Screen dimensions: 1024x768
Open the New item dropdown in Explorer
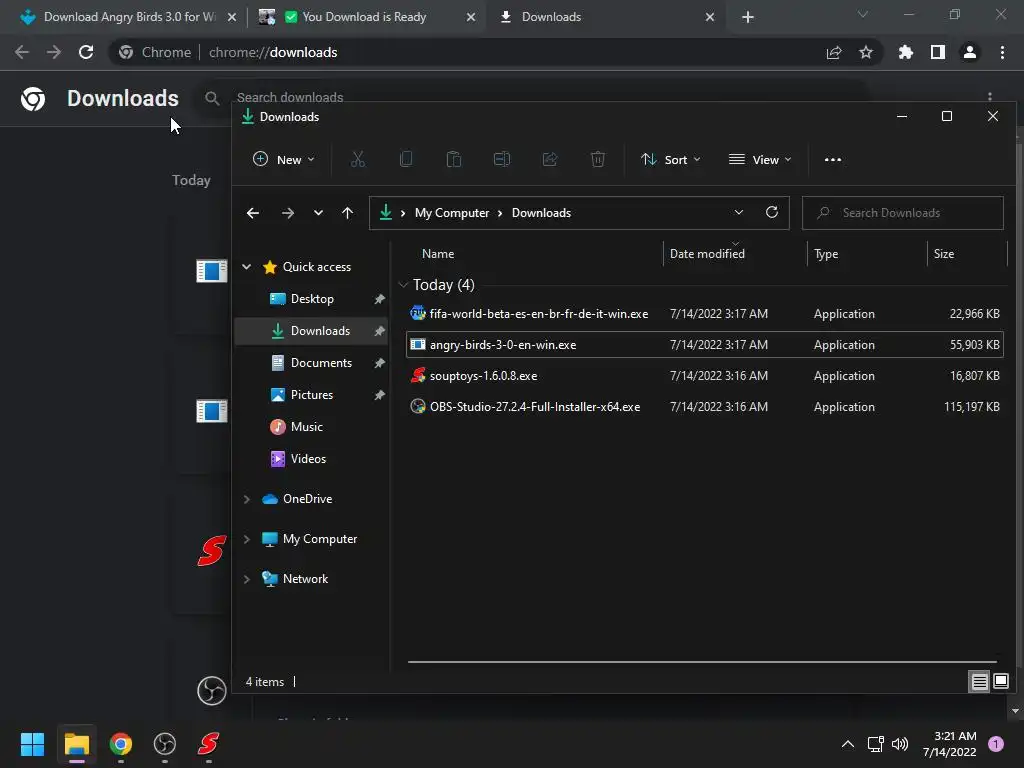click(x=284, y=159)
